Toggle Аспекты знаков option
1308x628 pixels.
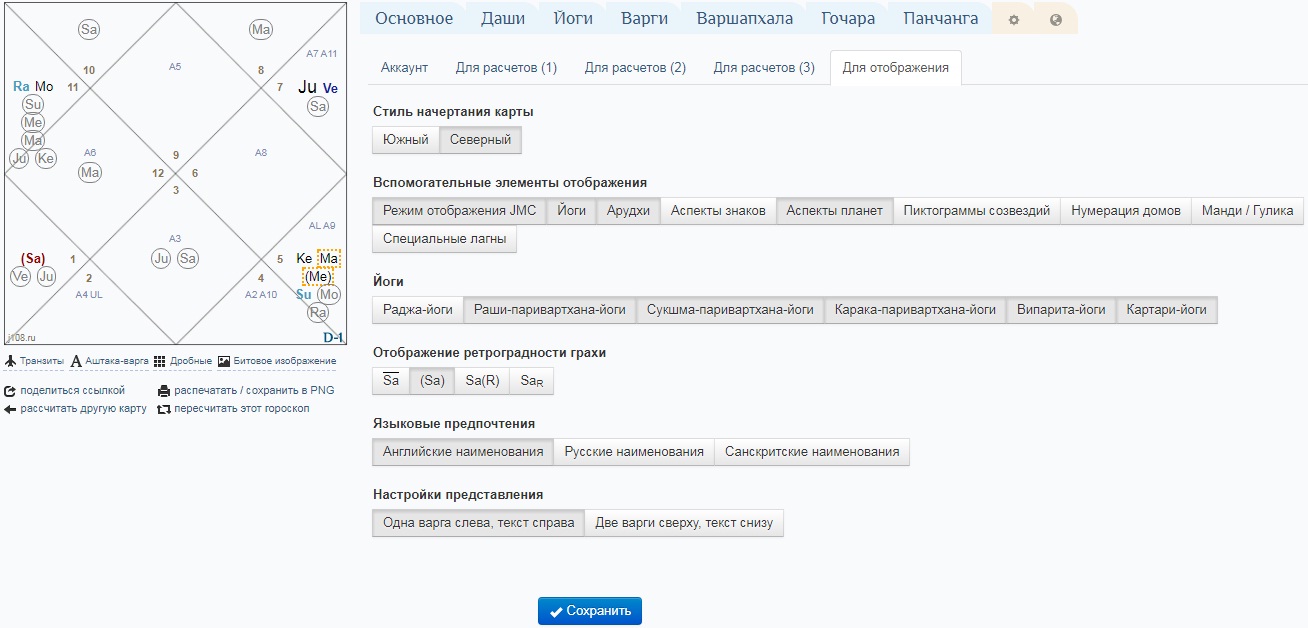coord(718,211)
